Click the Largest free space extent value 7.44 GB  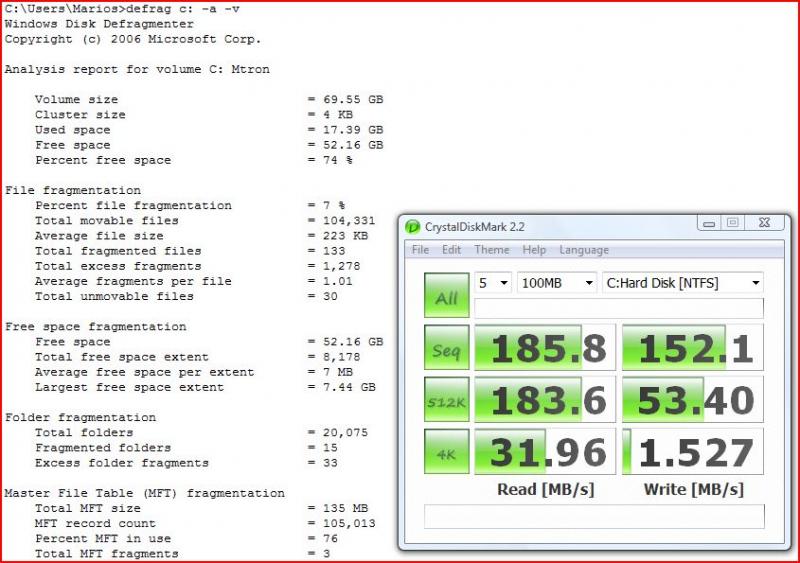coord(349,387)
